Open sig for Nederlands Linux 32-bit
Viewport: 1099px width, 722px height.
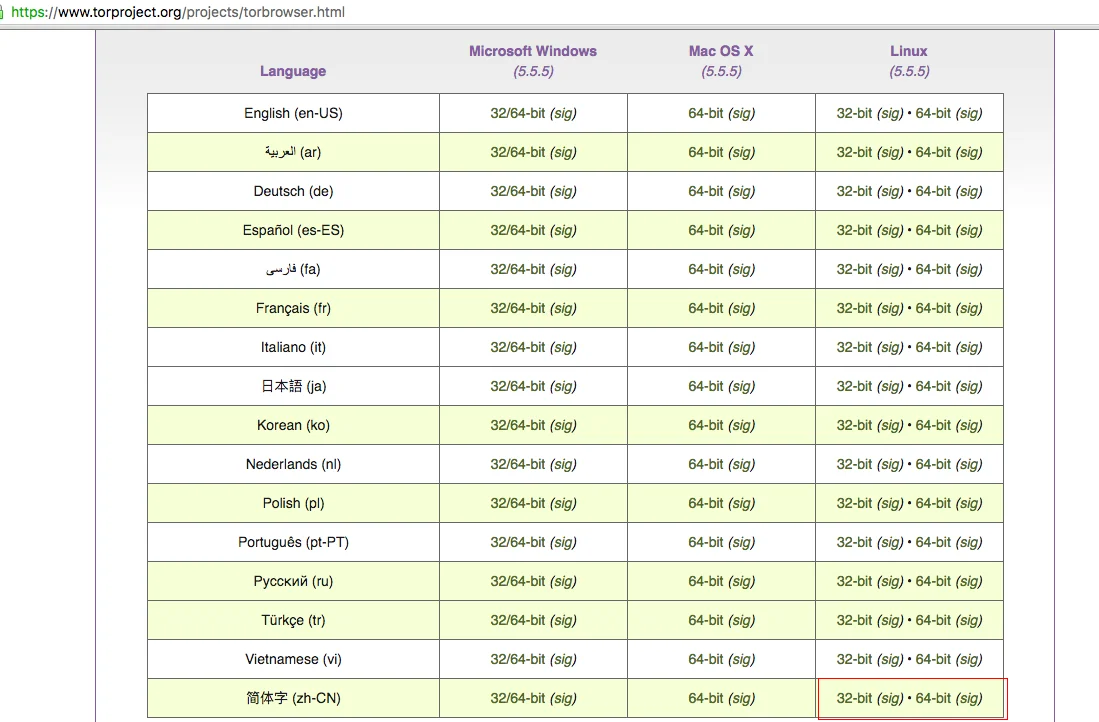890,464
